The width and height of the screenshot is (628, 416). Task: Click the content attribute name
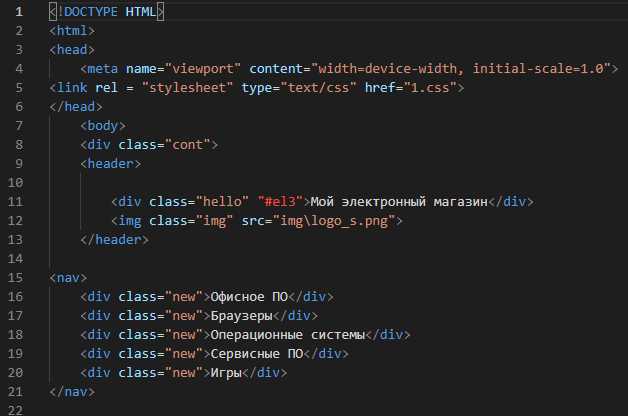coord(276,68)
